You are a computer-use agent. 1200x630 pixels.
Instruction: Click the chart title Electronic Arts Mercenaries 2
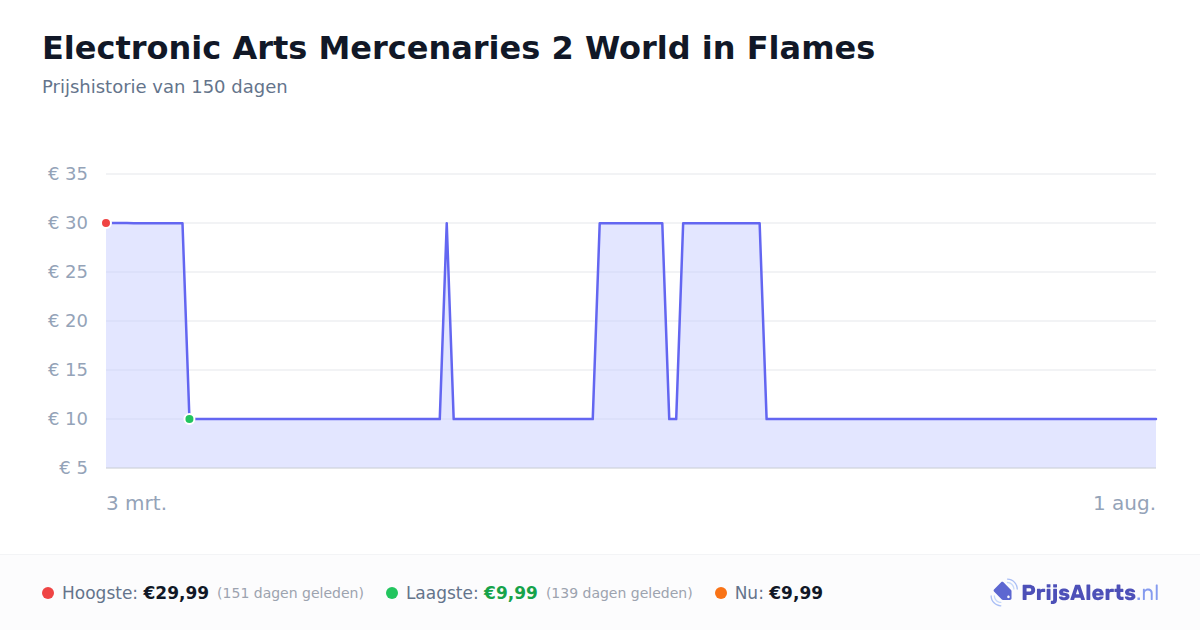pos(458,48)
